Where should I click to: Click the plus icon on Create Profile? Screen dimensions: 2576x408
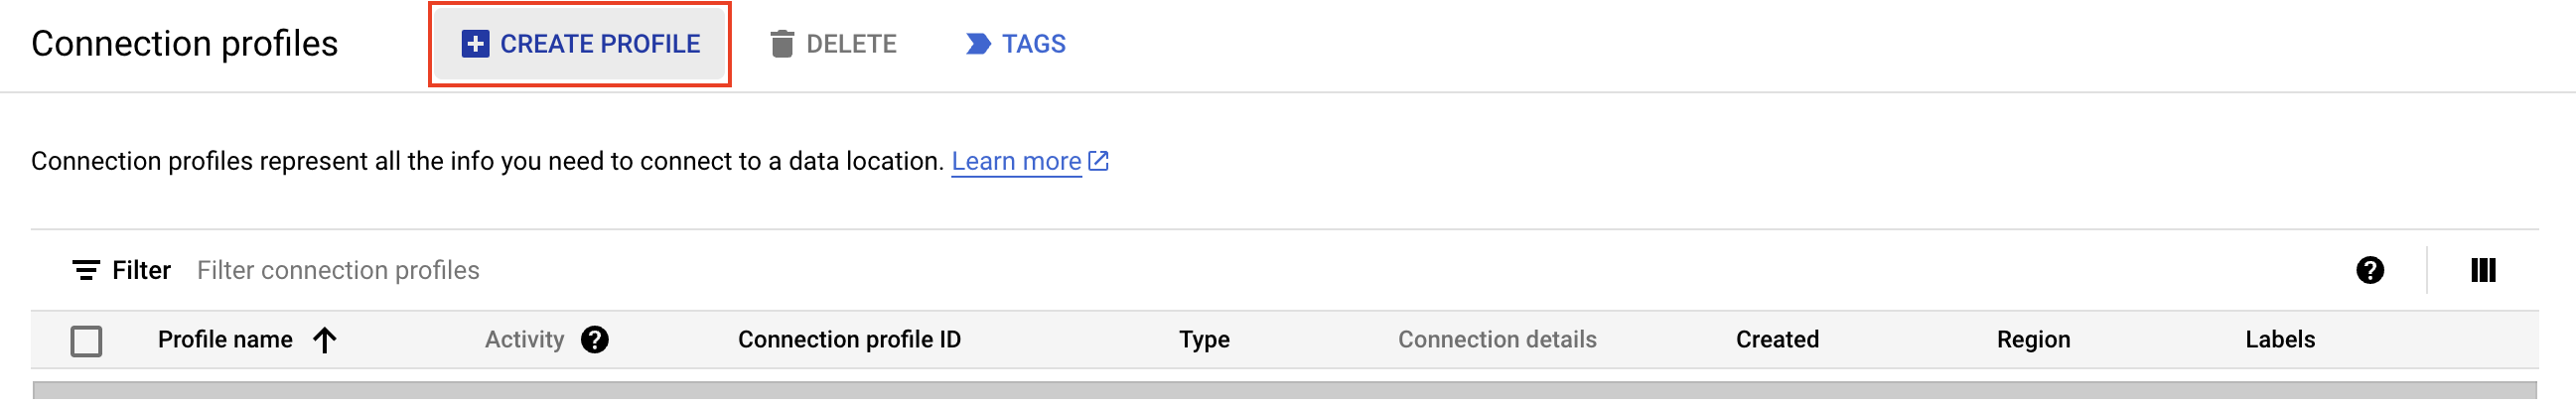(x=475, y=44)
